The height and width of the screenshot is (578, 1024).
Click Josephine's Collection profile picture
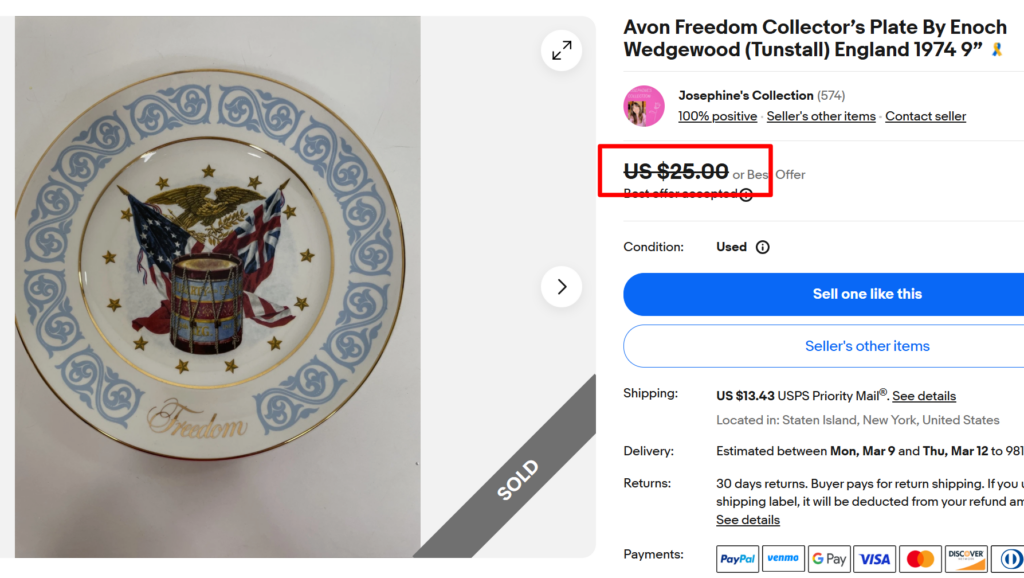pos(643,105)
